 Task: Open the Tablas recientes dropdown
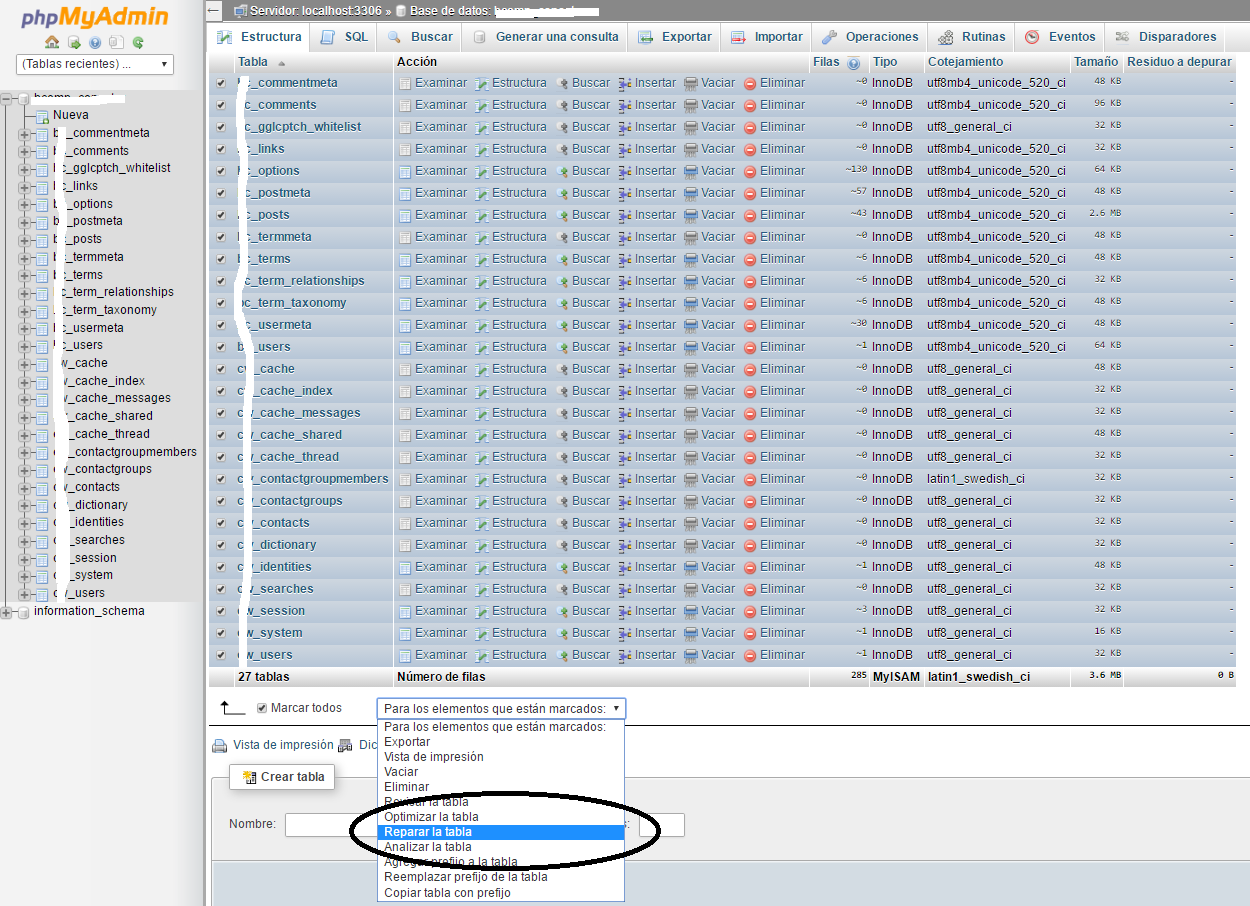click(95, 64)
